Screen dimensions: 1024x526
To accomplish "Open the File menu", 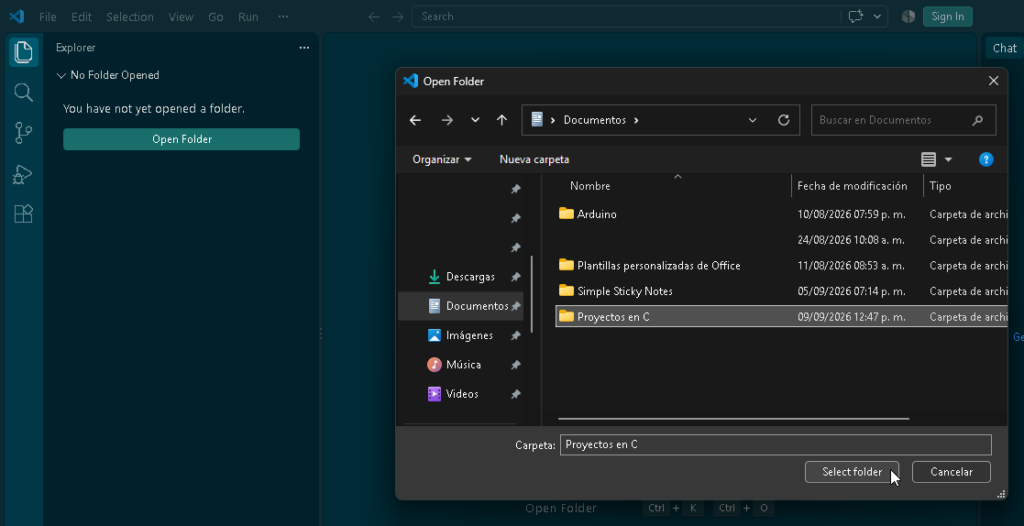I will tap(48, 17).
